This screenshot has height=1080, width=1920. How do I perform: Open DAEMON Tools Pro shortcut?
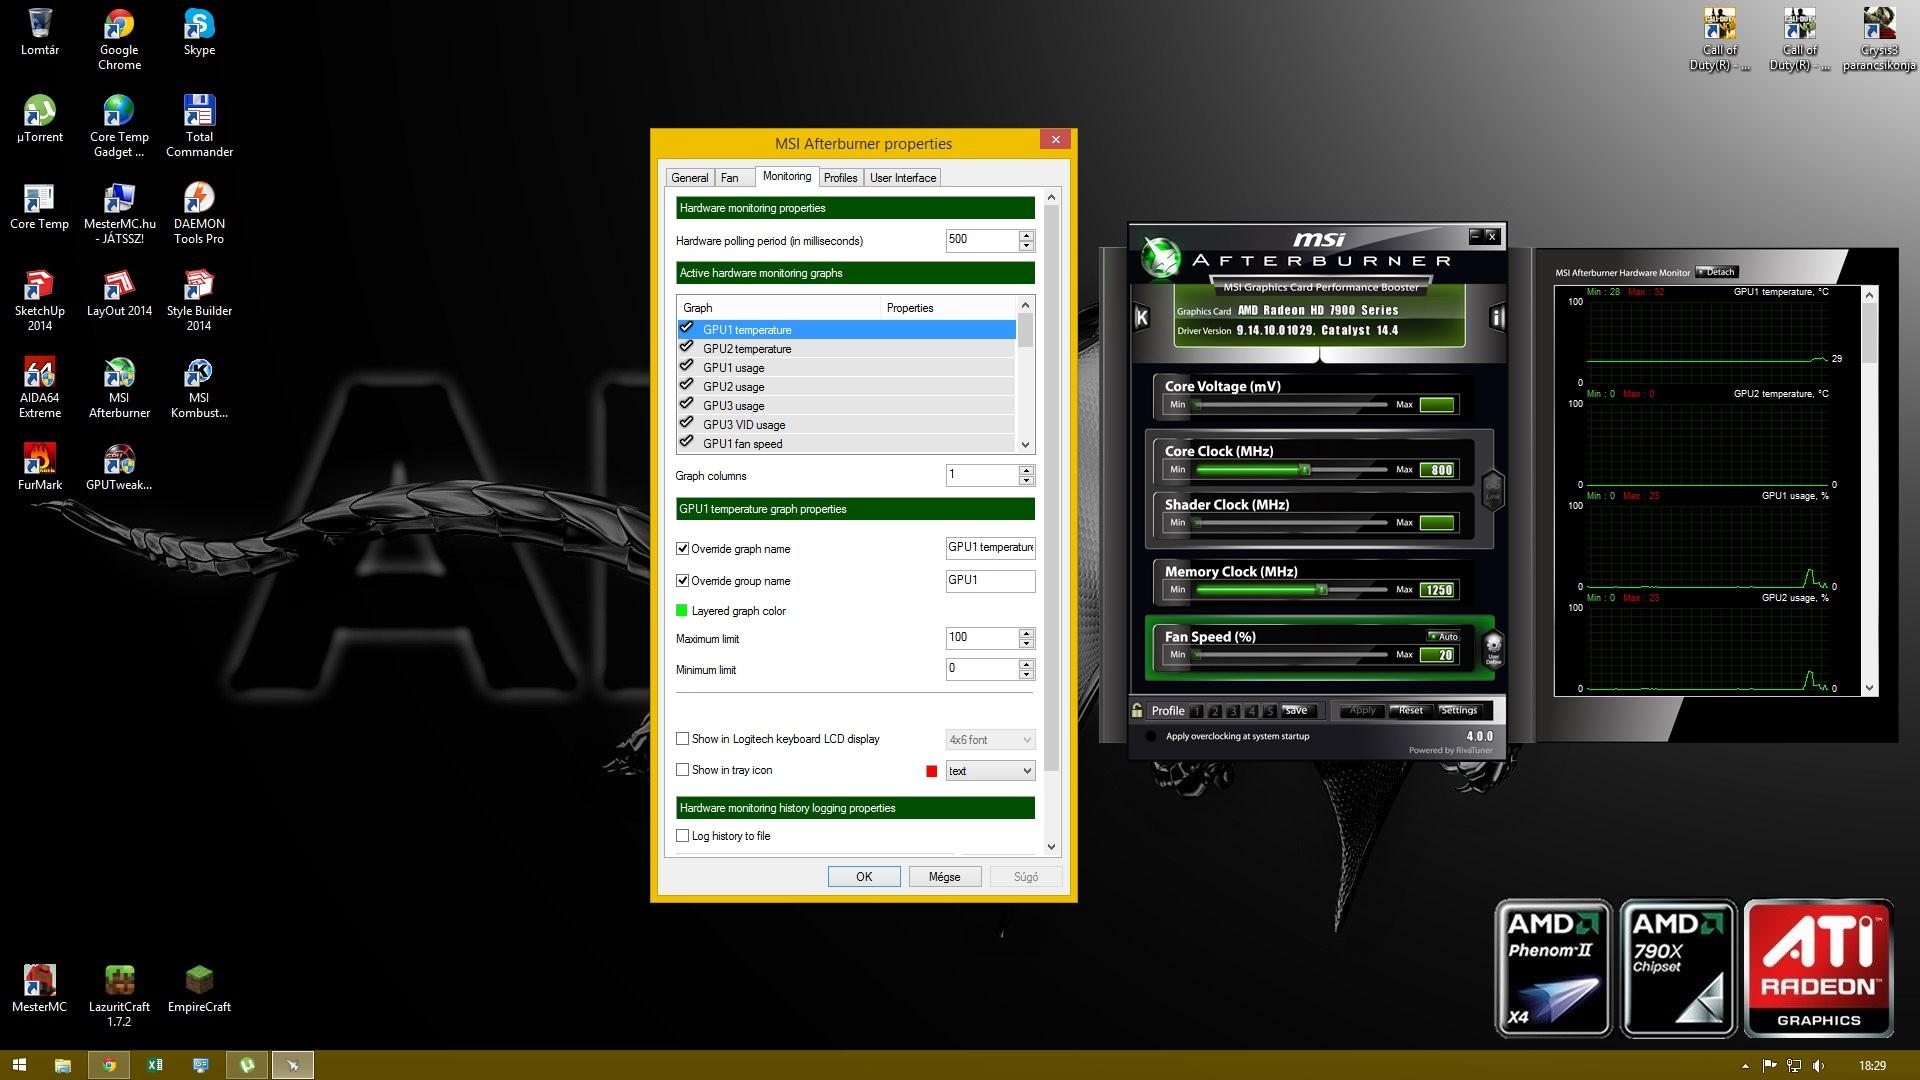click(x=199, y=213)
